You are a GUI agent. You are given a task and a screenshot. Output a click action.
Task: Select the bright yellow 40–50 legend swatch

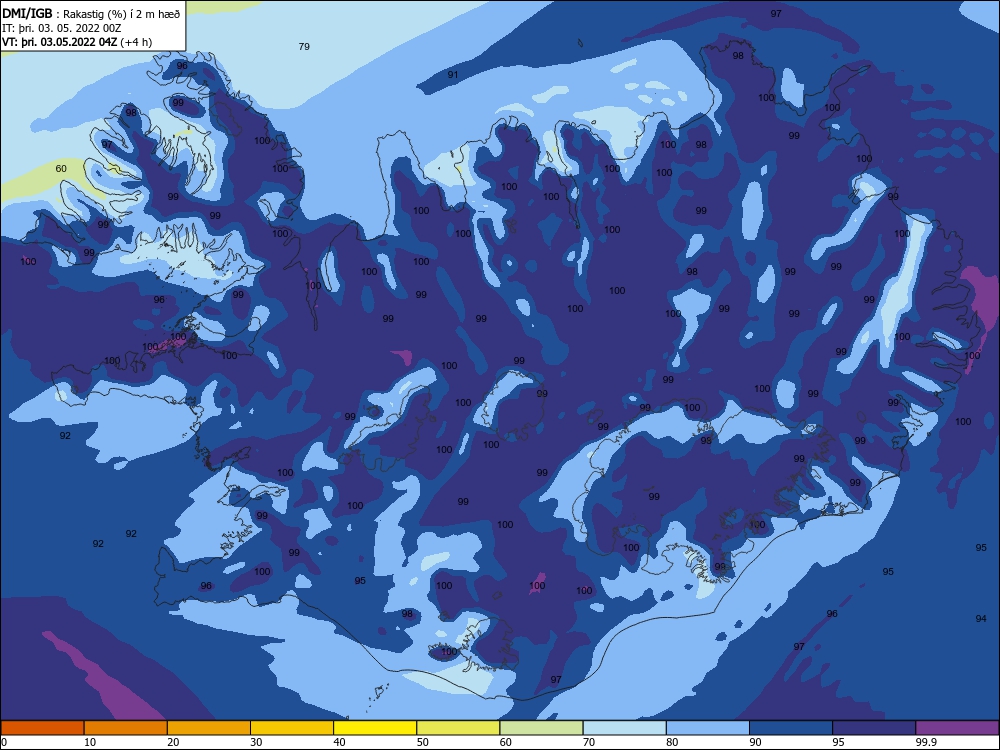tap(375, 728)
